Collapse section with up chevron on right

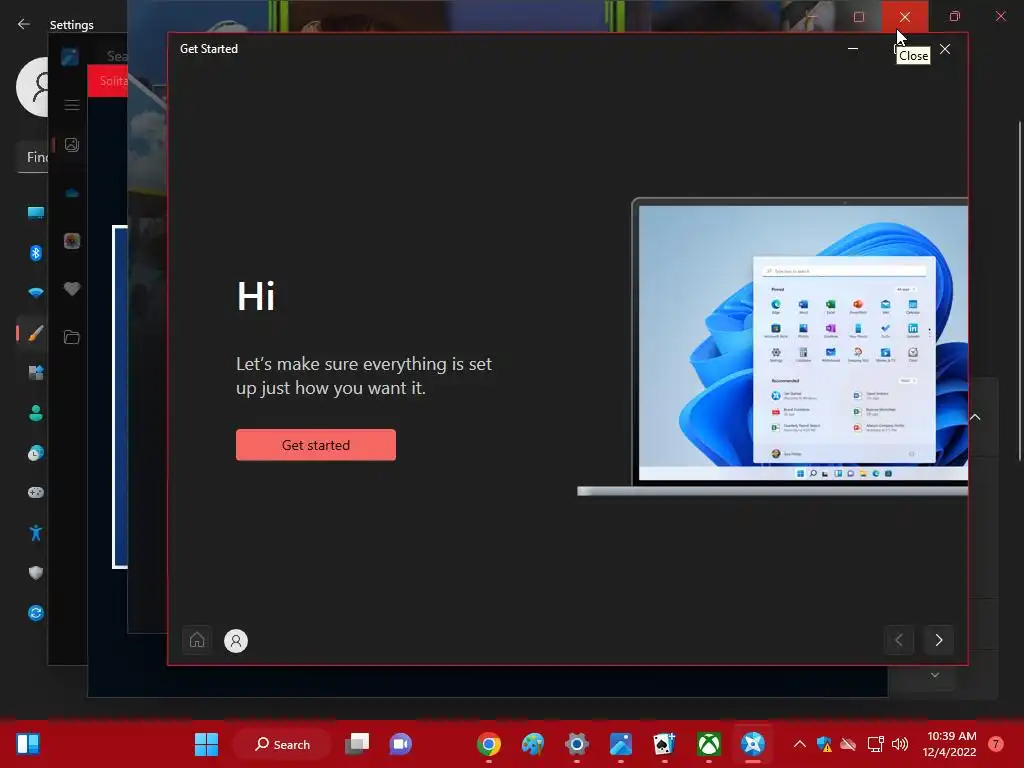[x=975, y=417]
